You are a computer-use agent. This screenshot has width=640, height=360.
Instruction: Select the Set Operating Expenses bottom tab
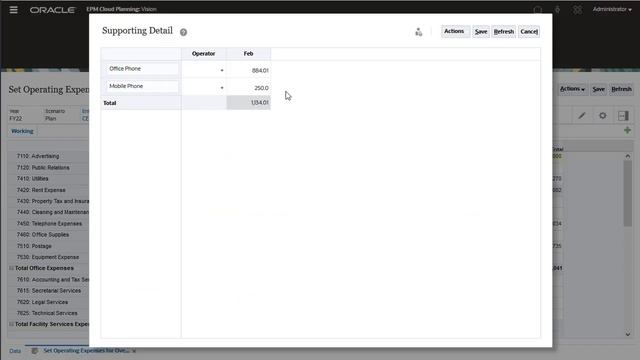[x=86, y=351]
